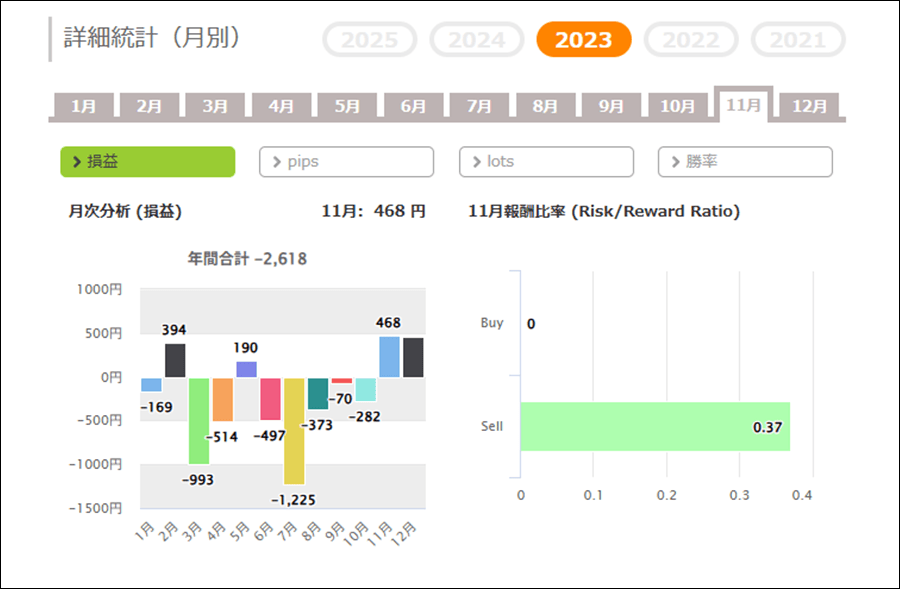This screenshot has height=589, width=900.
Task: Click the highlighted 2023 year button
Action: (584, 40)
